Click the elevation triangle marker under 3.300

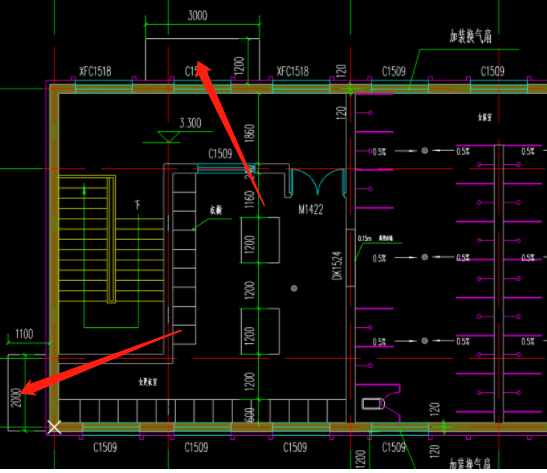click(168, 136)
